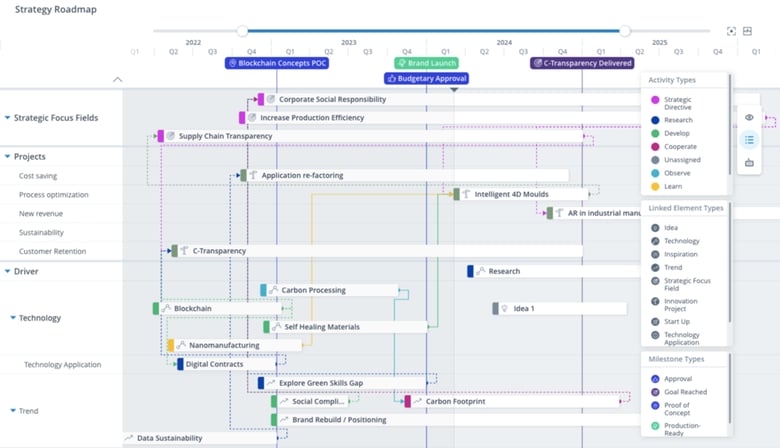
Task: Select the C-Transparency Delivered milestone
Action: (x=582, y=63)
